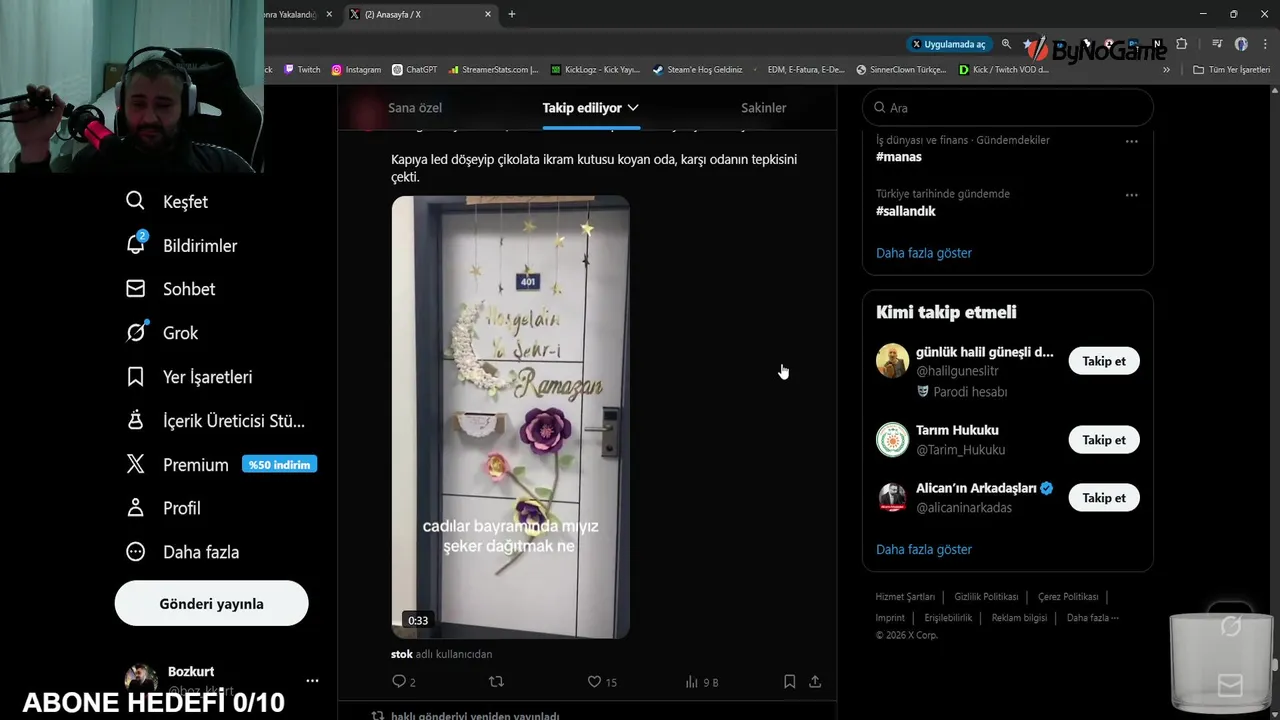Viewport: 1280px width, 720px height.
Task: Open İçerik Üreticisi Stüdyosu
Action: coord(215,421)
